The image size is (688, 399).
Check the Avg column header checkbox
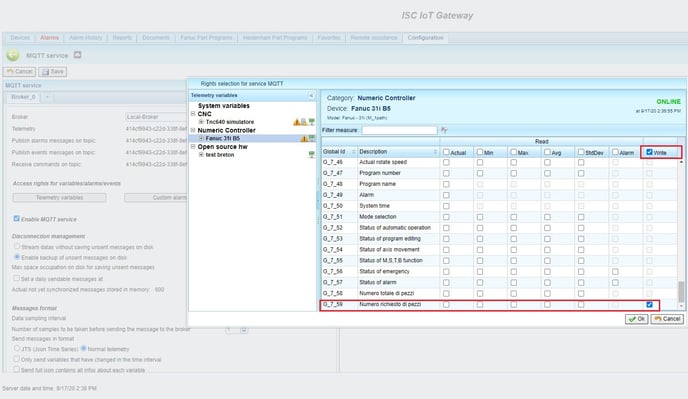pyautogui.click(x=547, y=152)
